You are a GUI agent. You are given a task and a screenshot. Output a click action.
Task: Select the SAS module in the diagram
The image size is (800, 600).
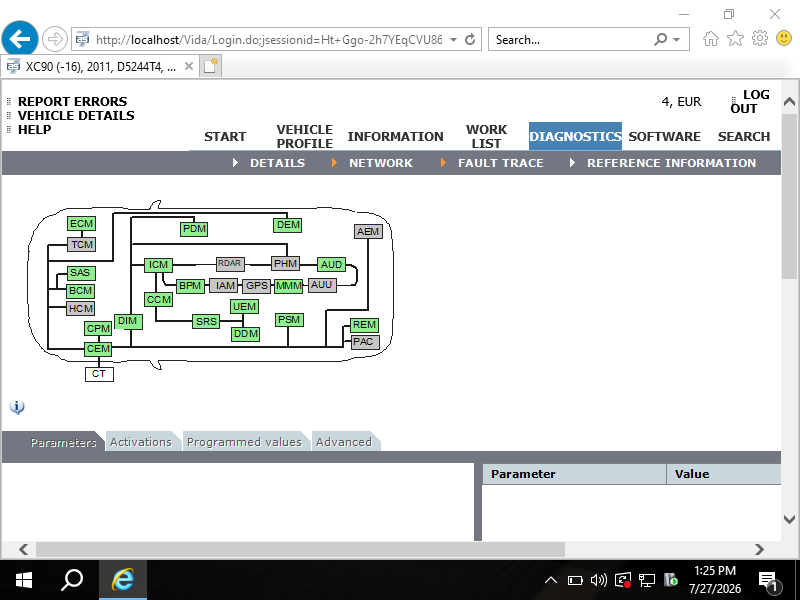(x=81, y=273)
